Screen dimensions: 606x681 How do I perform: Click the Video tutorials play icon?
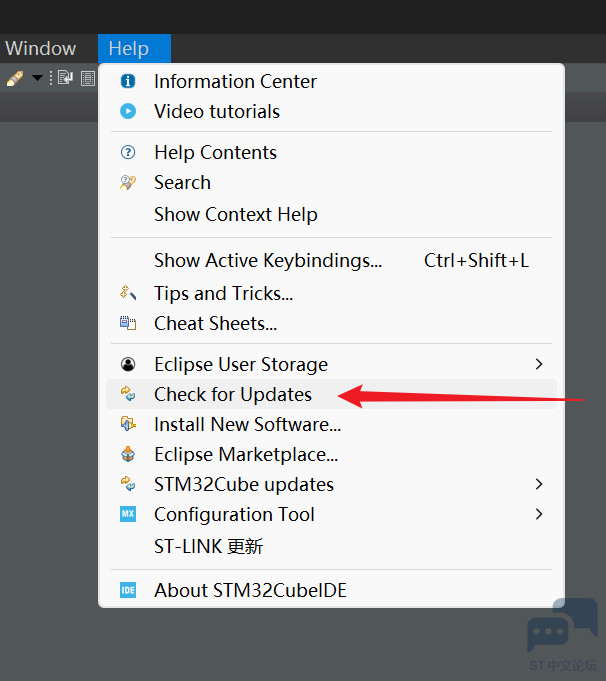128,111
